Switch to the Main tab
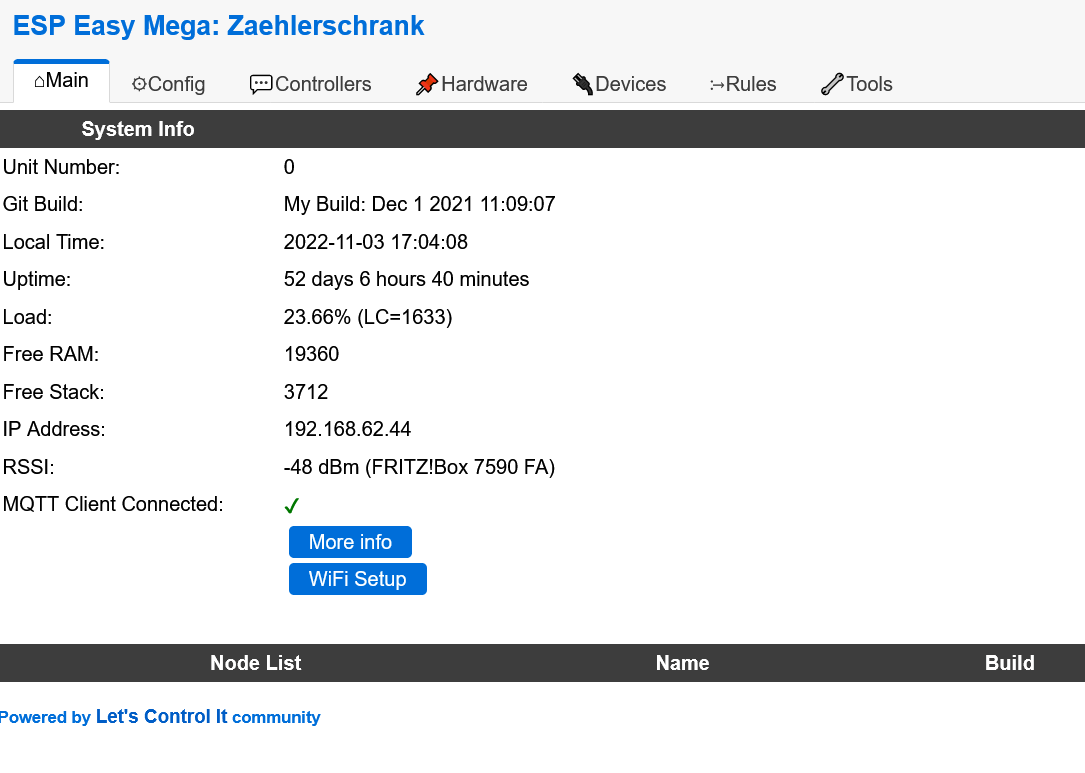The height and width of the screenshot is (773, 1085). (61, 81)
